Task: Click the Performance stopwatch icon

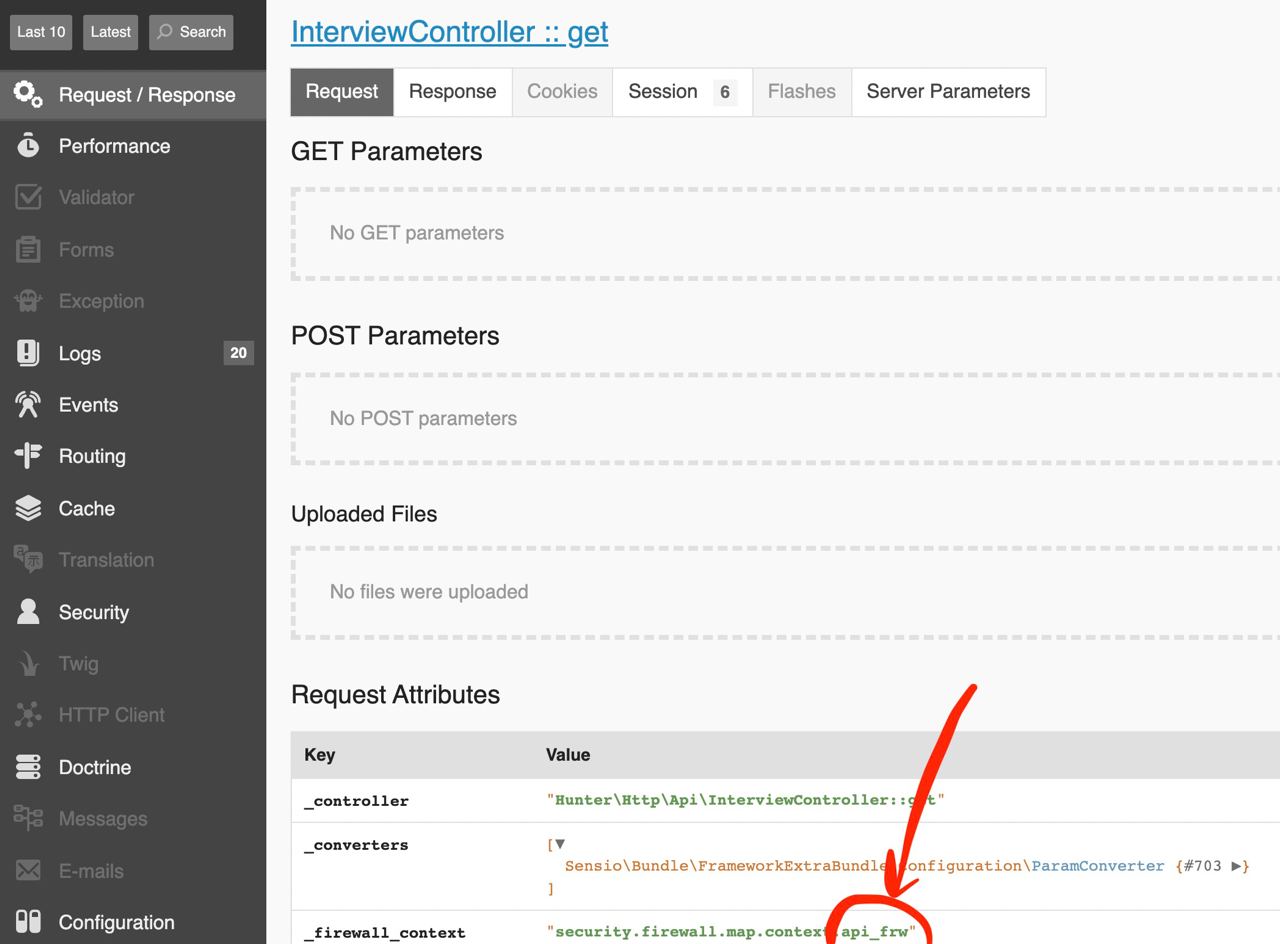Action: tap(28, 146)
